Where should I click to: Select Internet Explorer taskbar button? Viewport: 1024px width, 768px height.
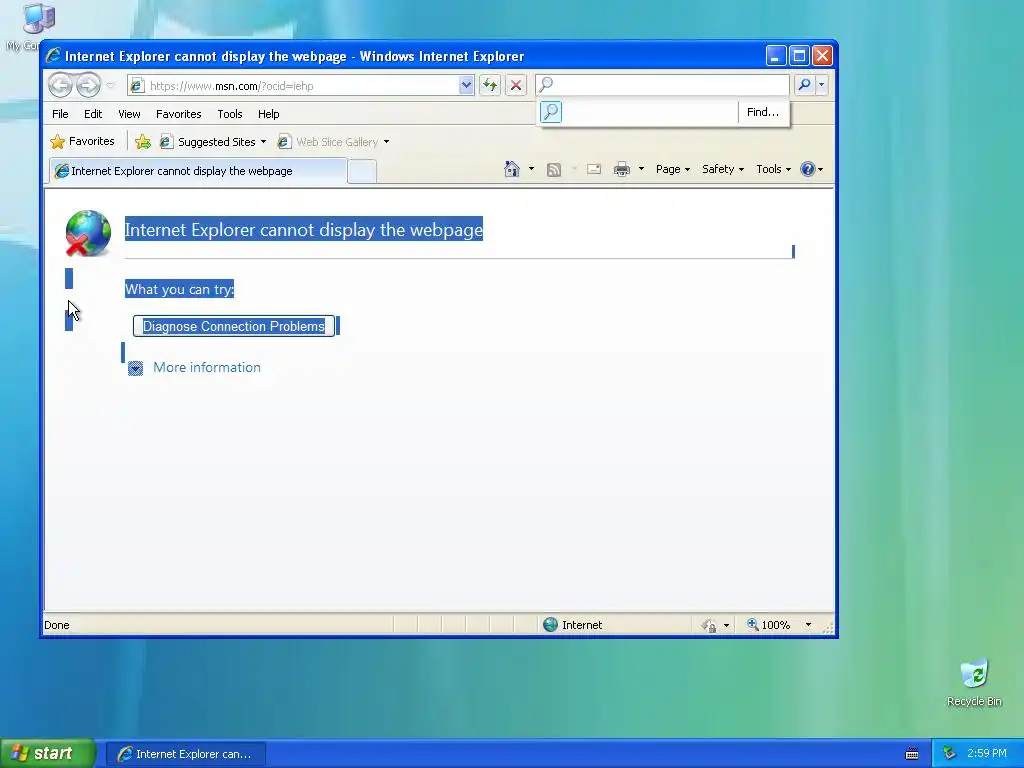pos(185,754)
